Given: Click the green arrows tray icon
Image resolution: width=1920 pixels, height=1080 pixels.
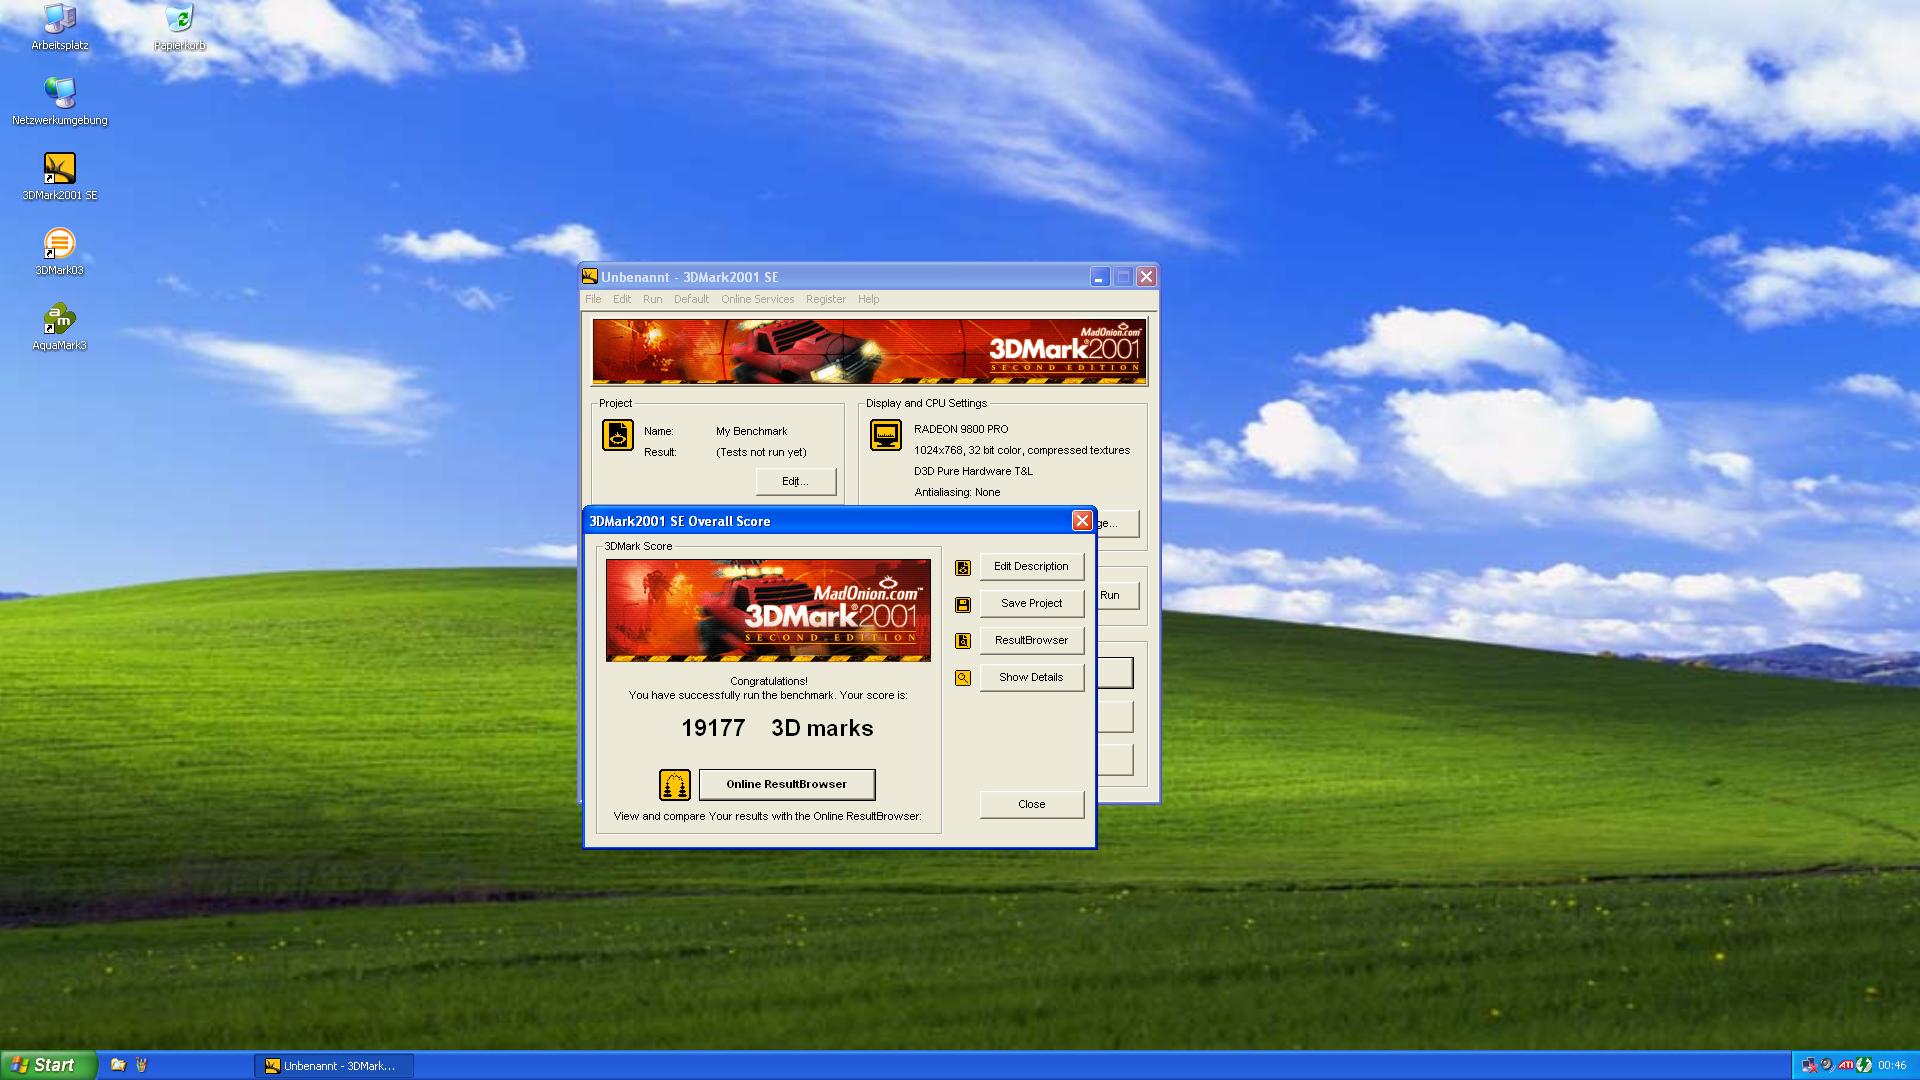Looking at the screenshot, I should point(1864,1065).
